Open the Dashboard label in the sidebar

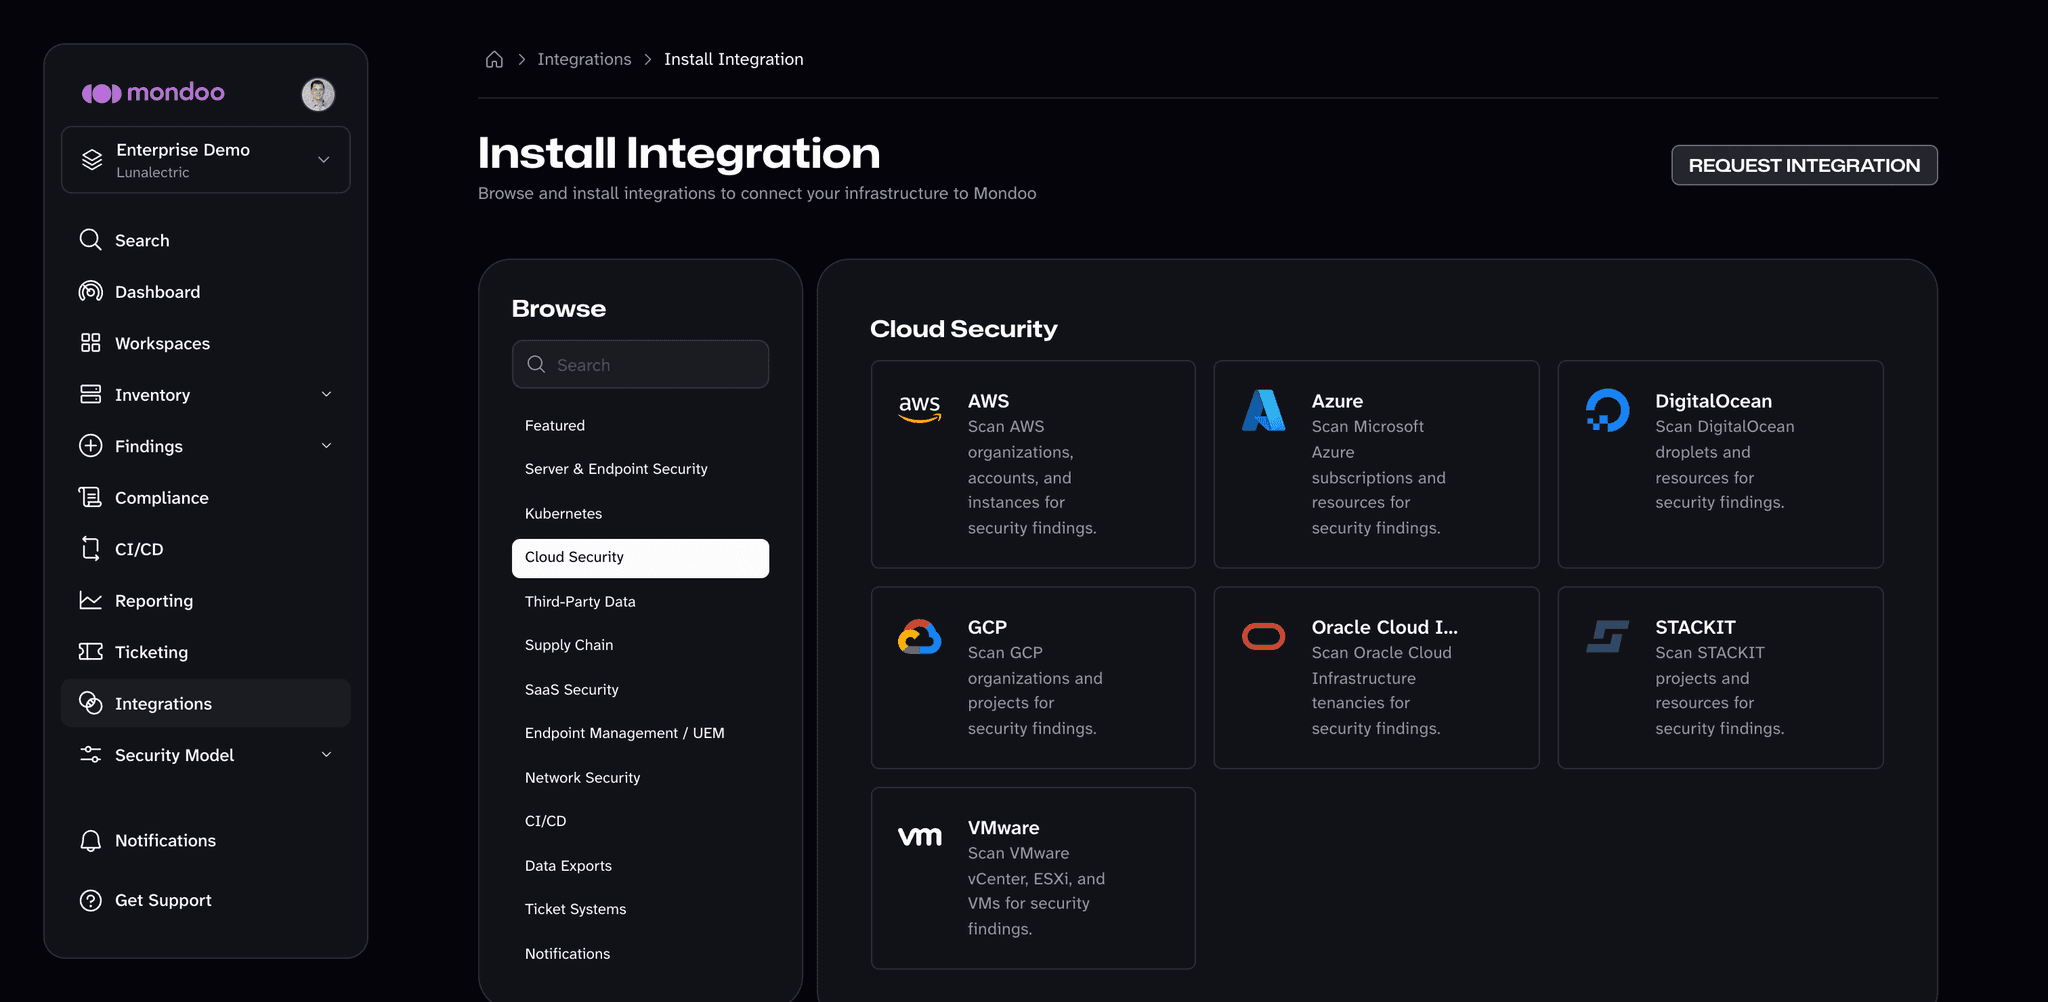pyautogui.click(x=158, y=292)
